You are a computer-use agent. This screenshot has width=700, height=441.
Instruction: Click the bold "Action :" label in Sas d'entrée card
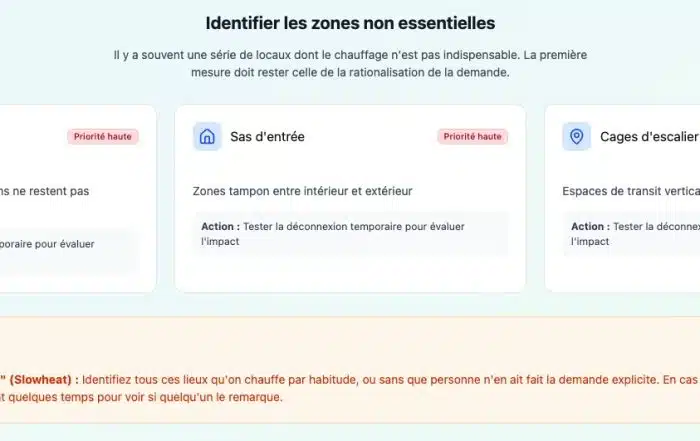tap(221, 226)
